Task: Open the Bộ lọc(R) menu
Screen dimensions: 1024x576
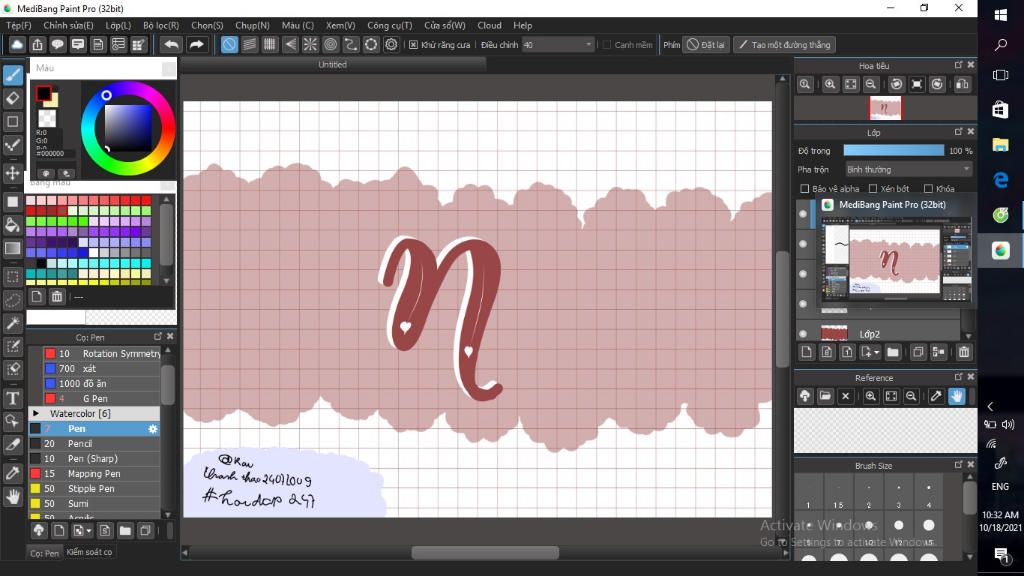Action: 161,25
